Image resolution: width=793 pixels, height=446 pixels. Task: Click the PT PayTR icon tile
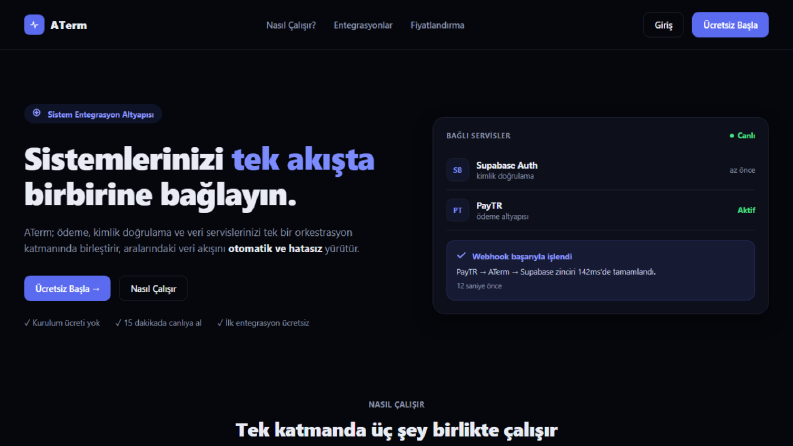tap(457, 210)
